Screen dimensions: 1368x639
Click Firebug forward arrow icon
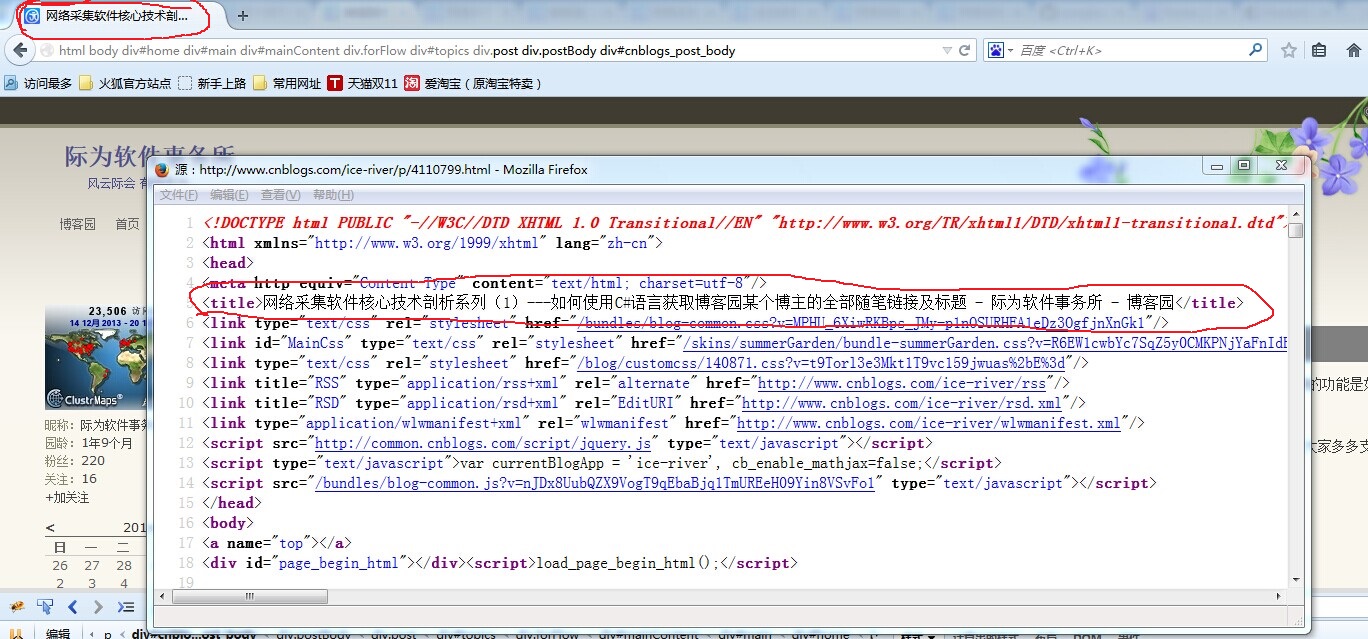click(98, 606)
